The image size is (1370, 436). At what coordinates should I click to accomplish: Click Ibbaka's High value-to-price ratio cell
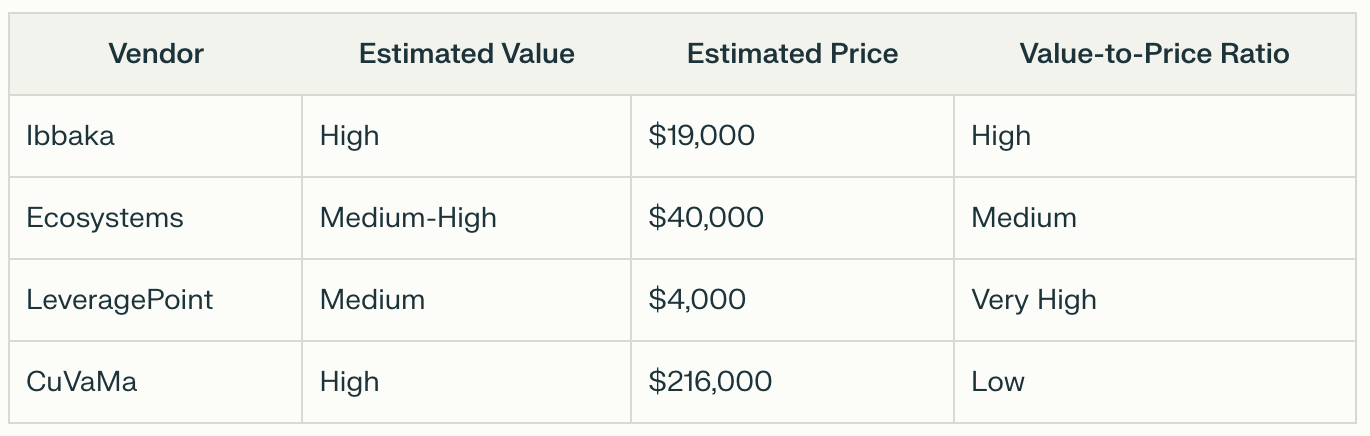[1157, 136]
